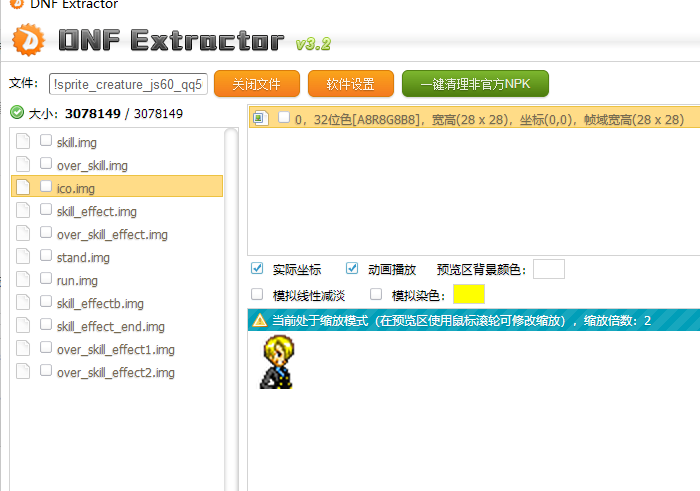Check the skill.img checkbox
The image size is (700, 491).
pos(46,140)
